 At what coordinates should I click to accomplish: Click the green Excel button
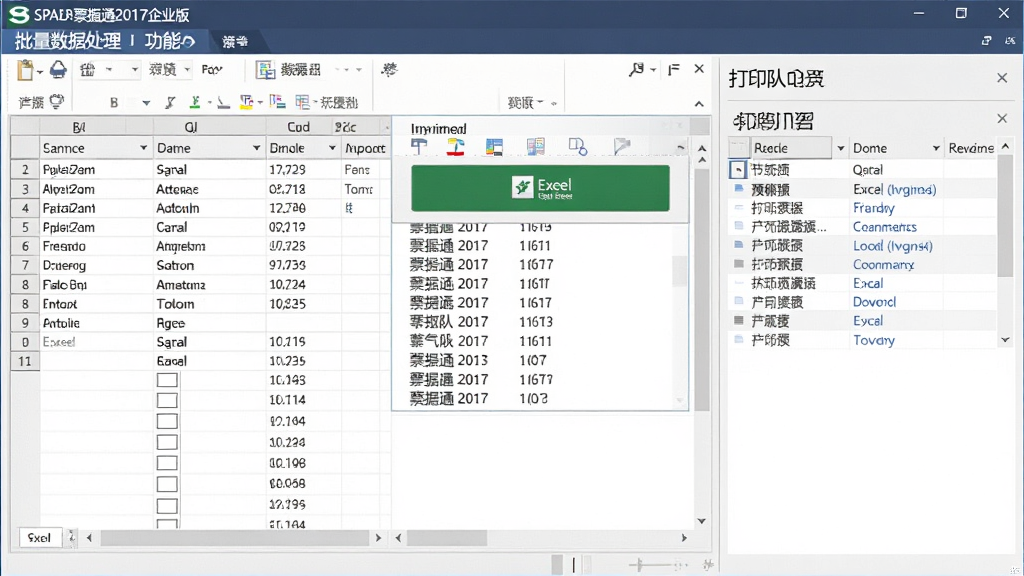[x=540, y=187]
